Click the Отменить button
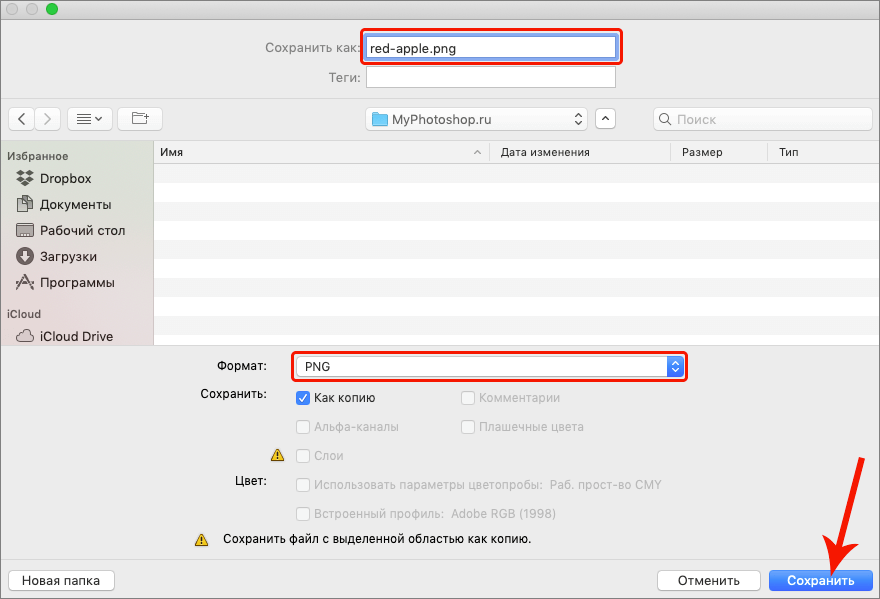880x599 pixels. click(x=708, y=580)
